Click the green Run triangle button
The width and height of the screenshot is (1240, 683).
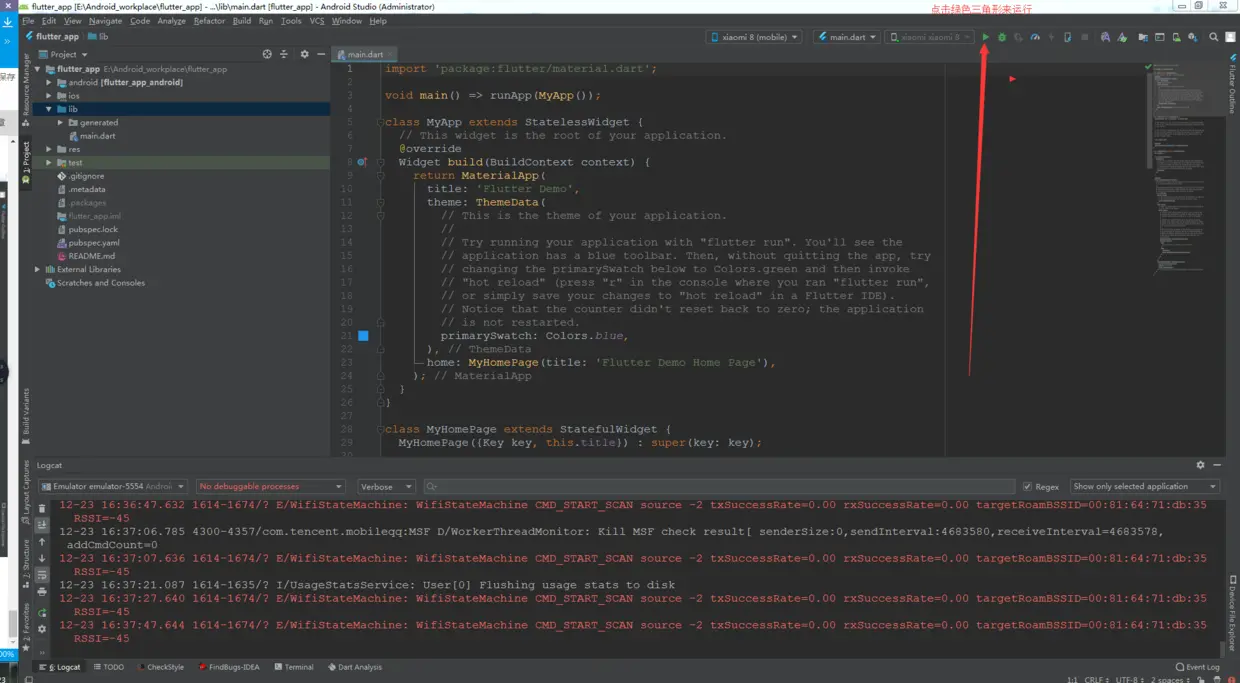click(x=985, y=37)
